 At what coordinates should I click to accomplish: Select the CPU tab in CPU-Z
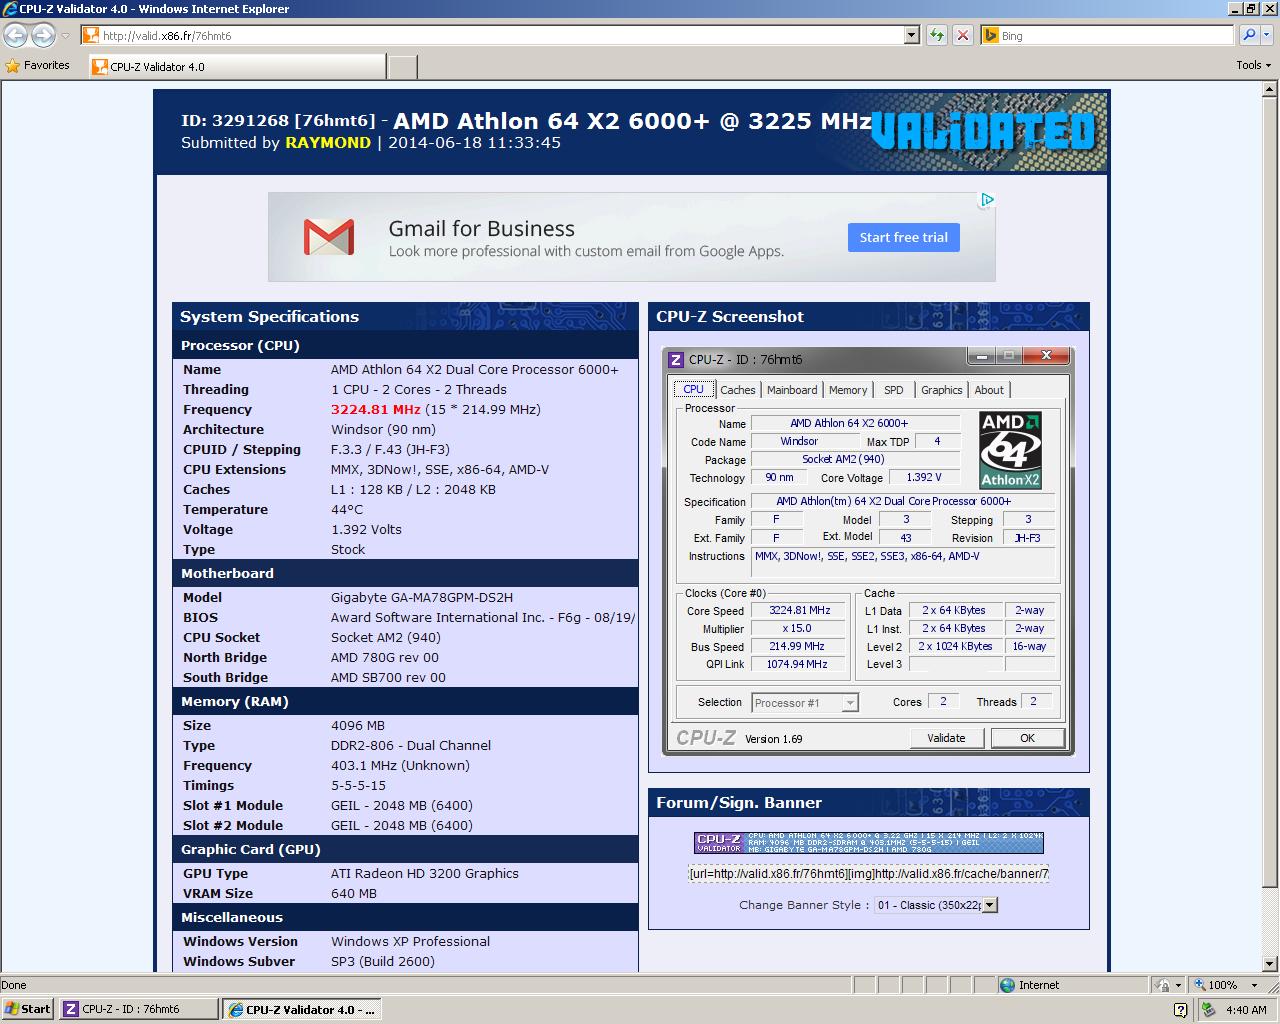coord(694,389)
